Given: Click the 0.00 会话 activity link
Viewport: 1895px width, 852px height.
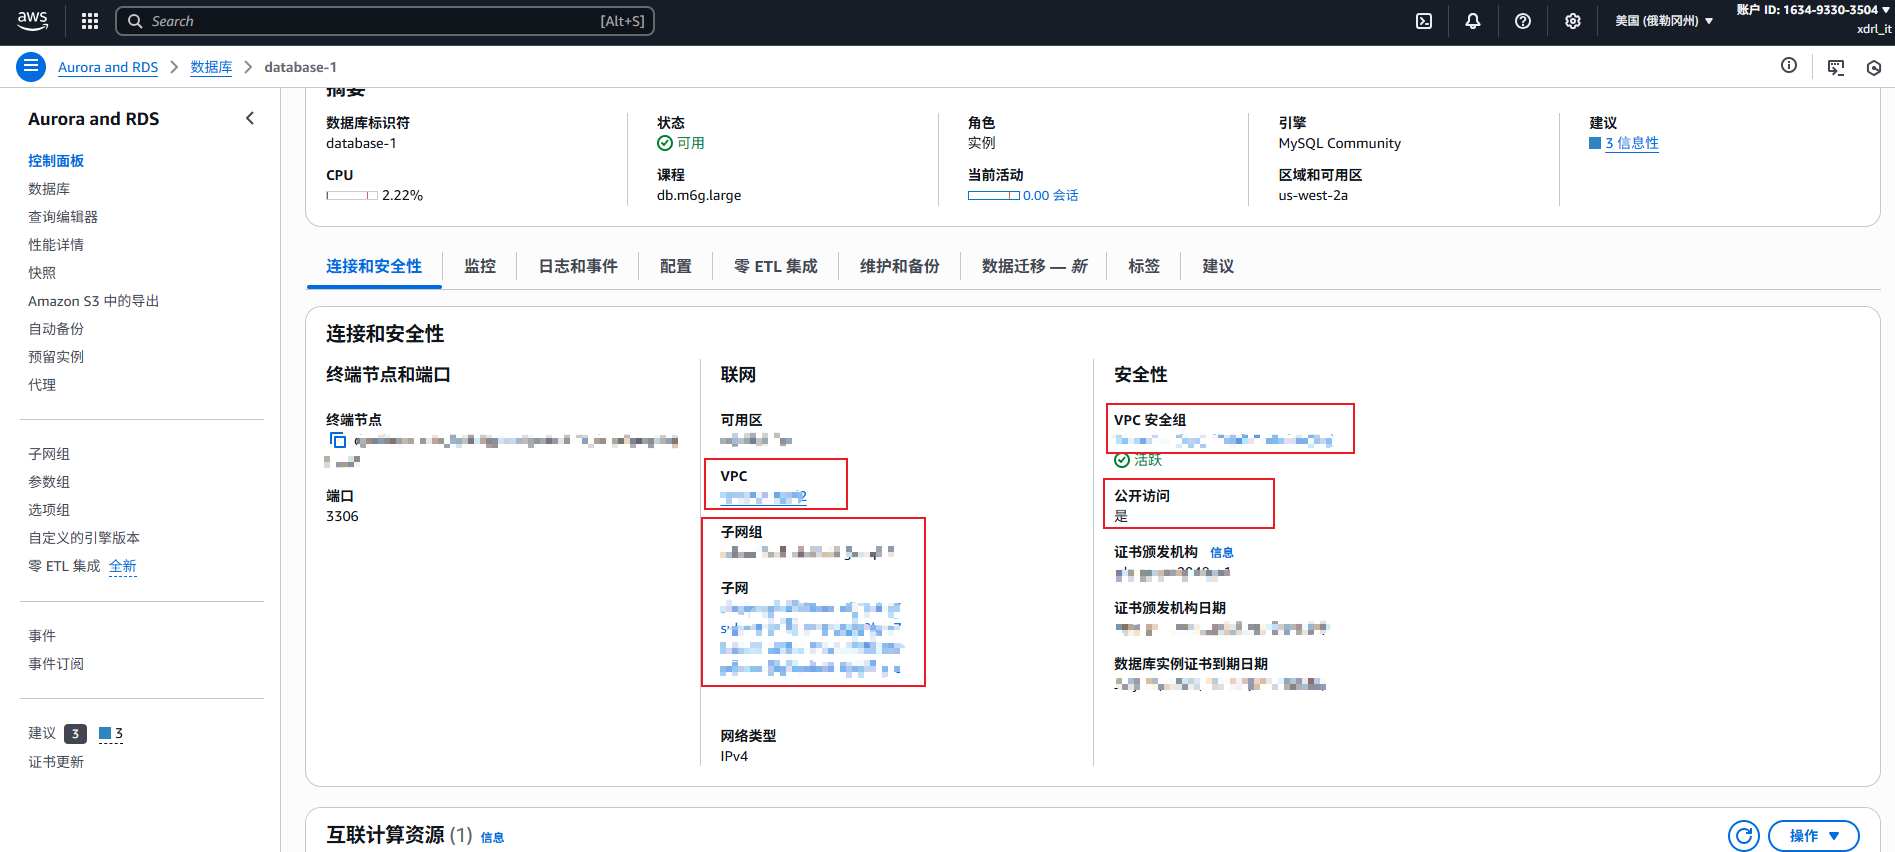Looking at the screenshot, I should click(1050, 195).
